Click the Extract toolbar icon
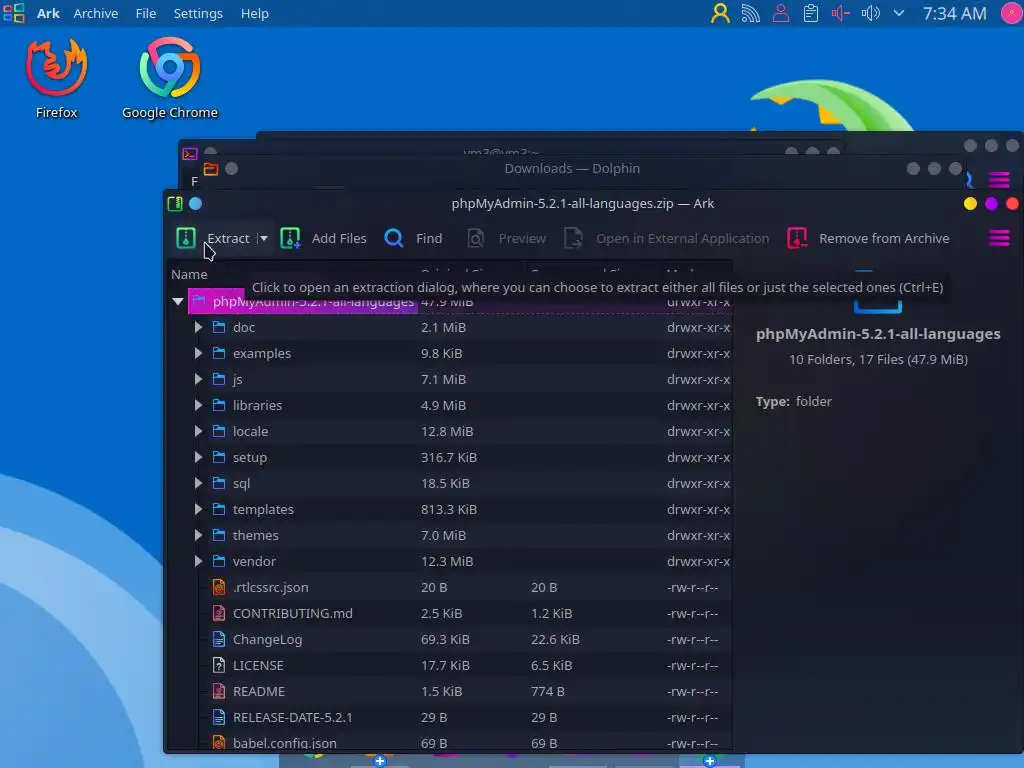 (x=186, y=238)
